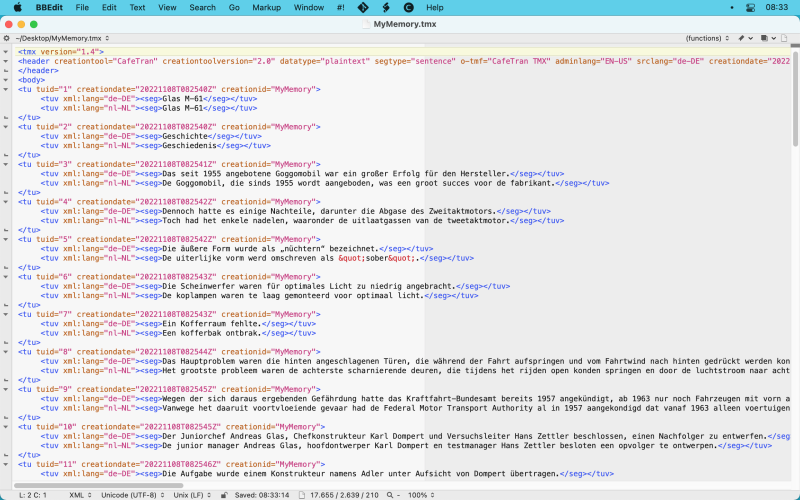Click the gear icon beside the file path

pyautogui.click(x=6, y=38)
